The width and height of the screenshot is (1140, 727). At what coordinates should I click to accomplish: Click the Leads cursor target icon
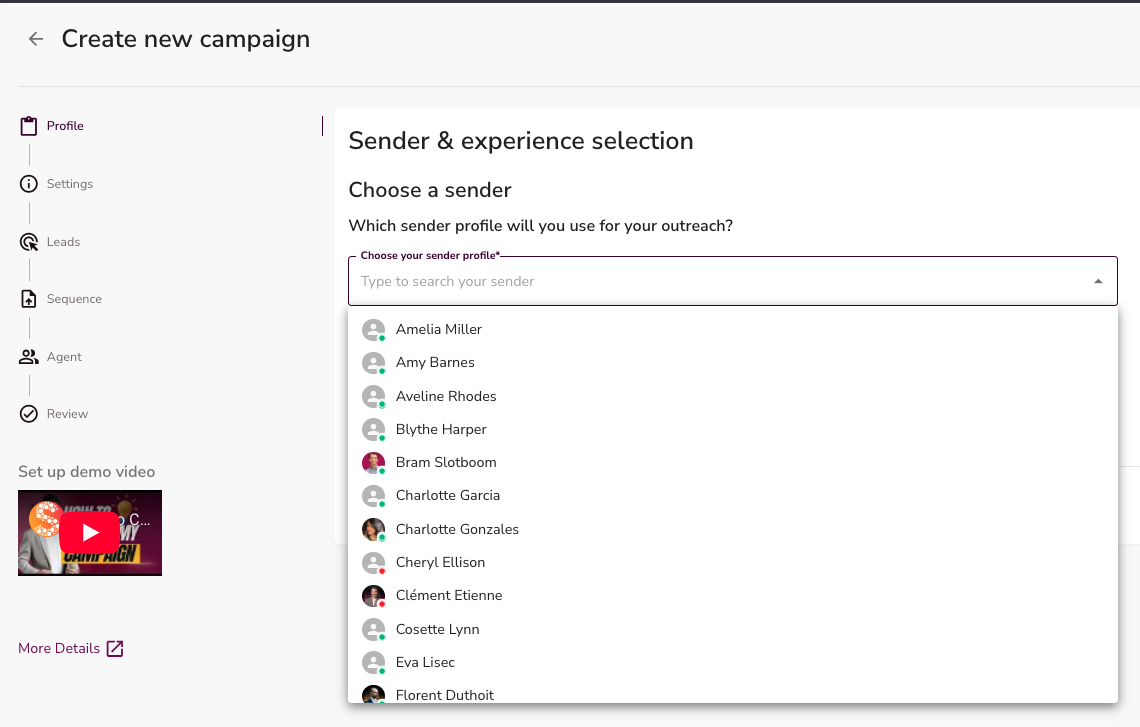click(x=29, y=242)
